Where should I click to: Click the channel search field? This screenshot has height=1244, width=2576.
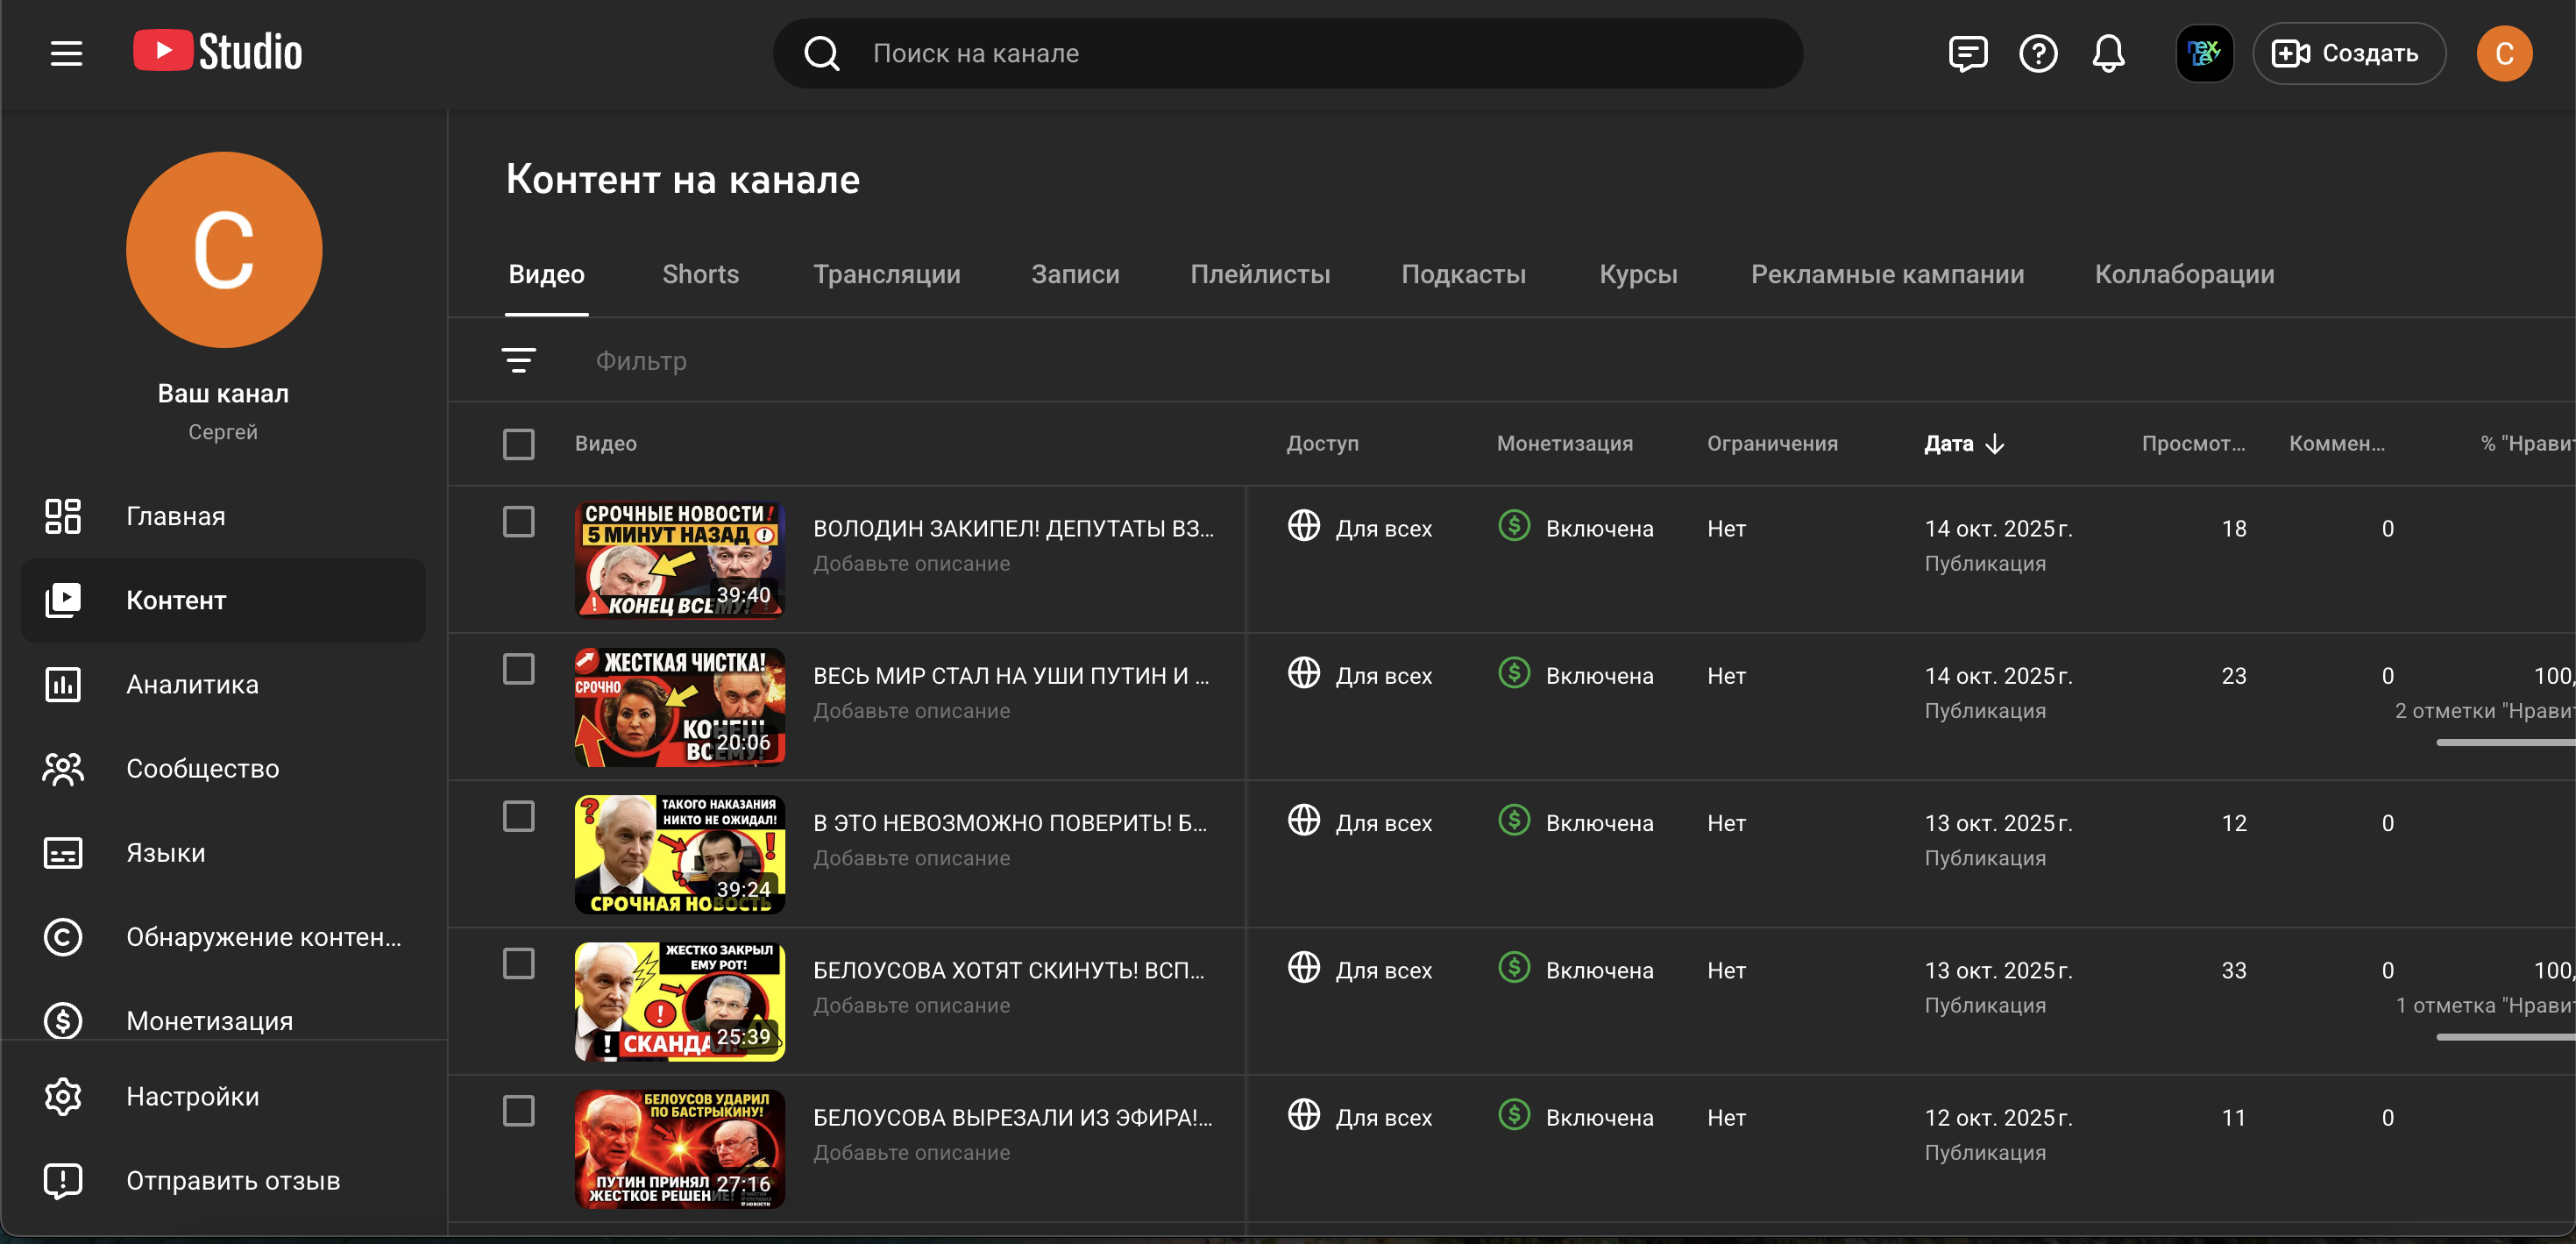1300,53
